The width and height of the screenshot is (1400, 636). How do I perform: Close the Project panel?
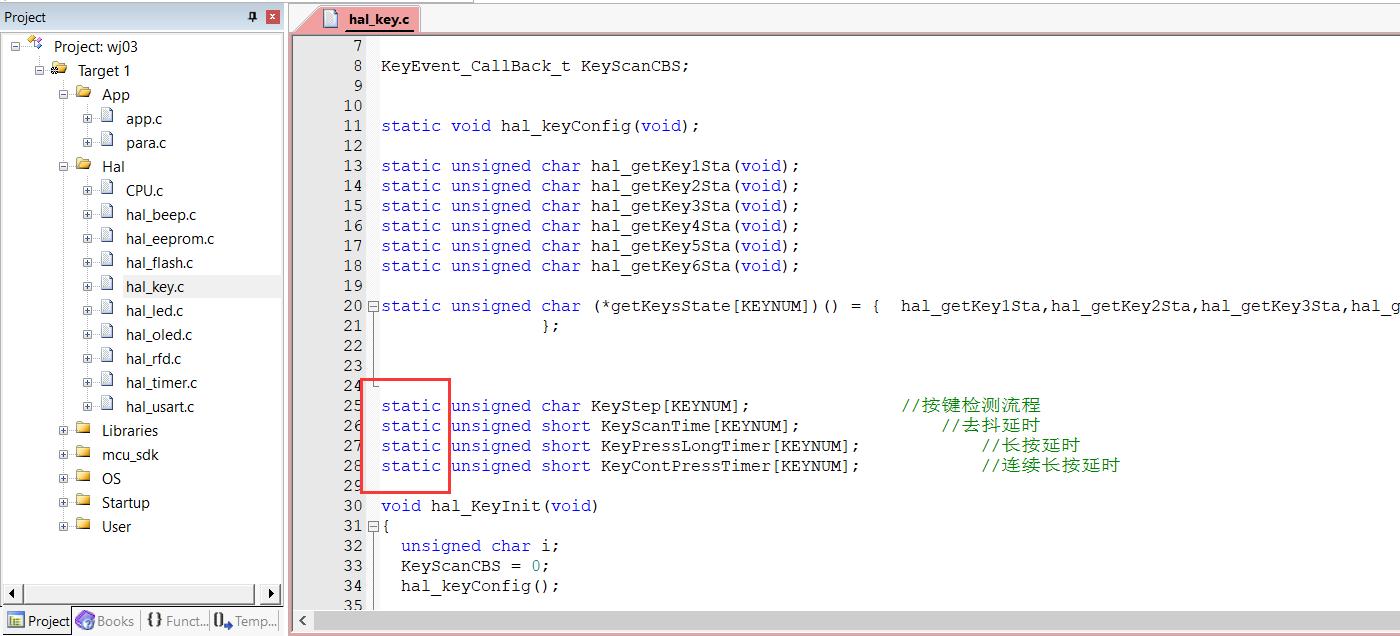(x=272, y=17)
